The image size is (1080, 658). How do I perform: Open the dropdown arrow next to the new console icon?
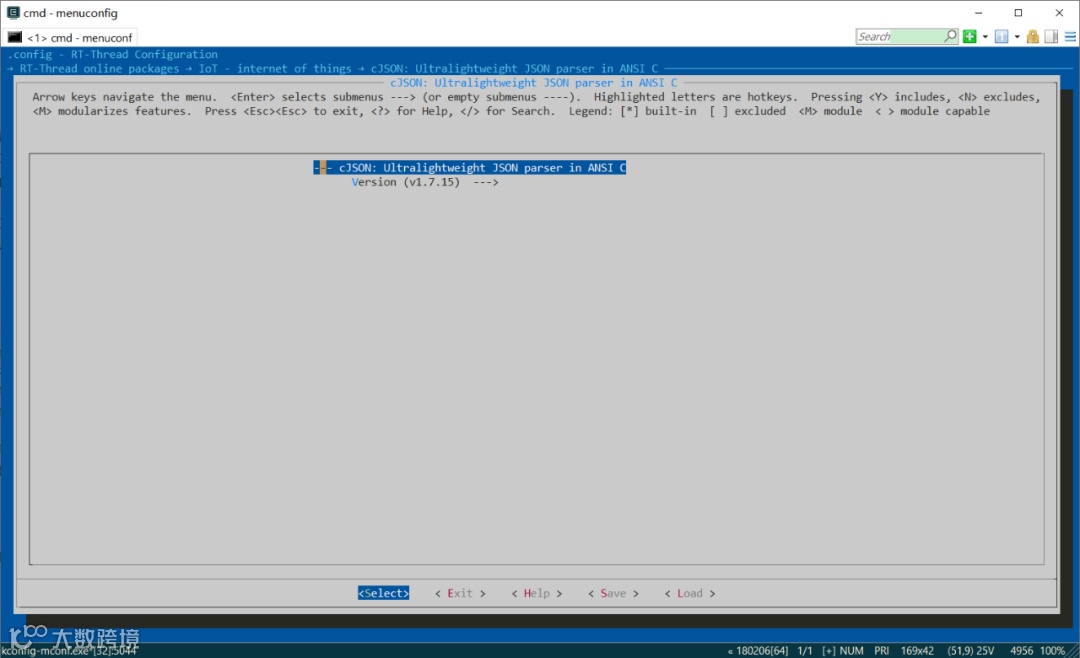click(985, 37)
